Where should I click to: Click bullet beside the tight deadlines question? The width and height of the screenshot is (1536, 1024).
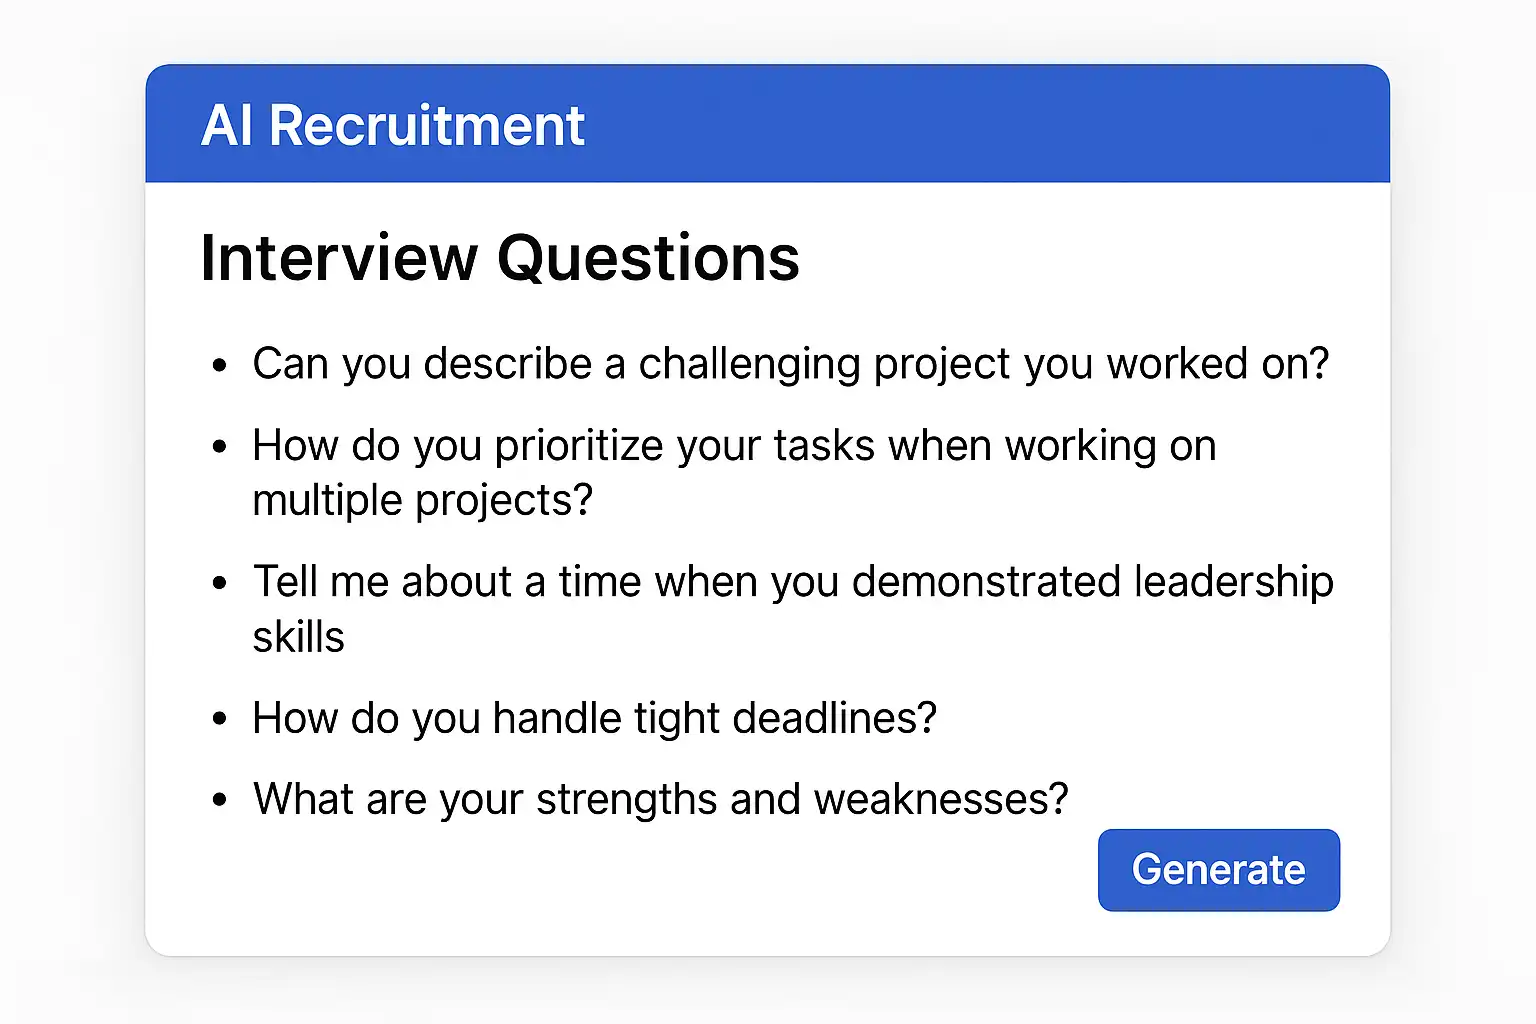pos(220,720)
